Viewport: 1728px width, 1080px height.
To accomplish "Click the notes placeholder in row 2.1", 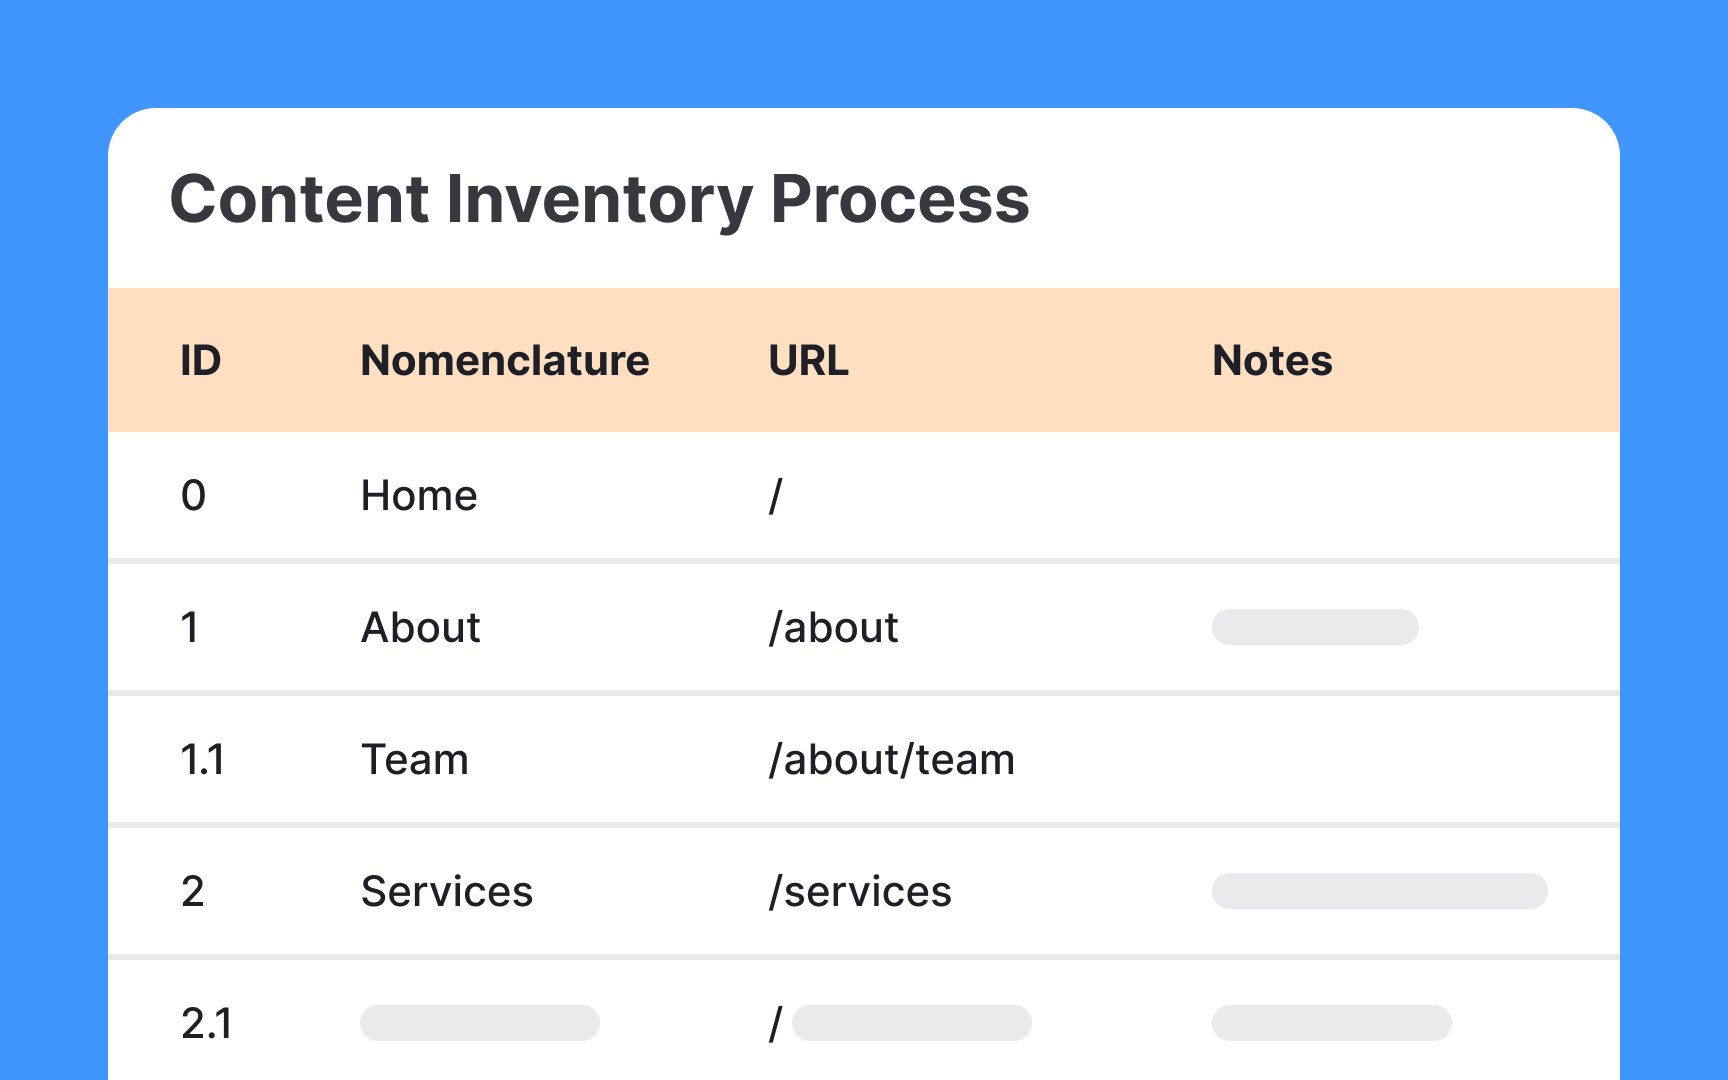I will coord(1332,1023).
